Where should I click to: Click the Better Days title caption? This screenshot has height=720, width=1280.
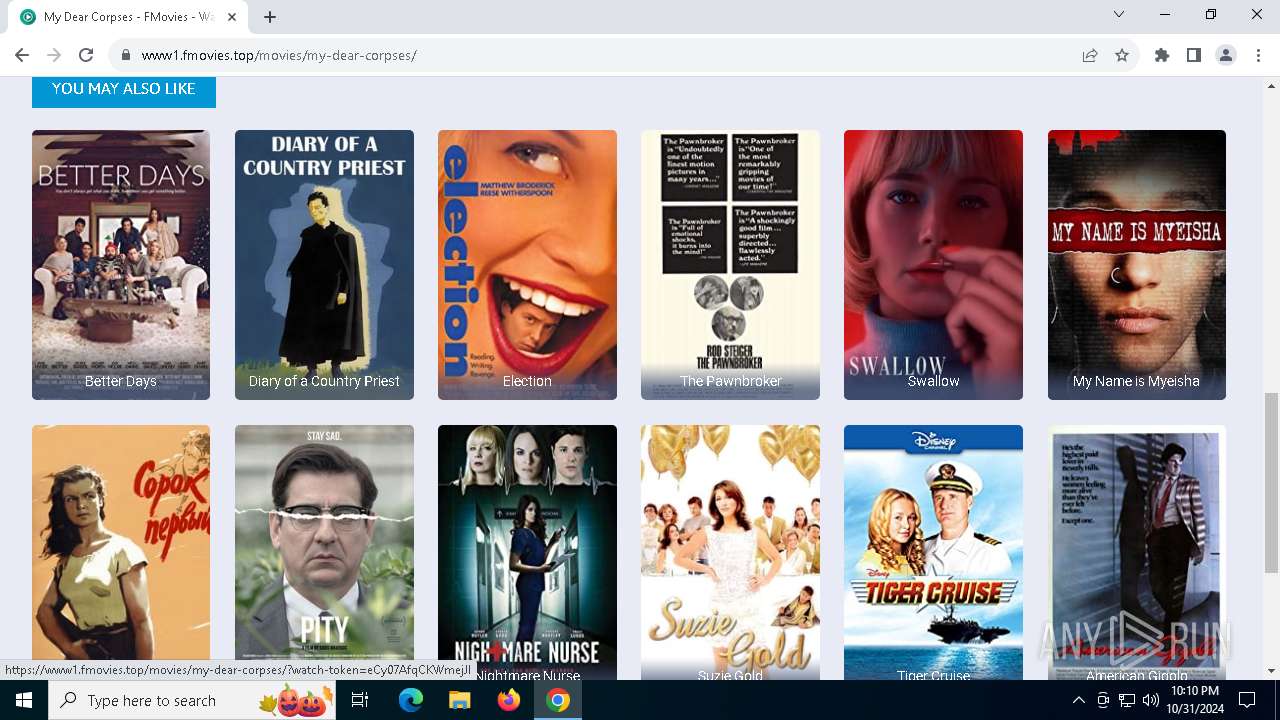[x=121, y=381]
